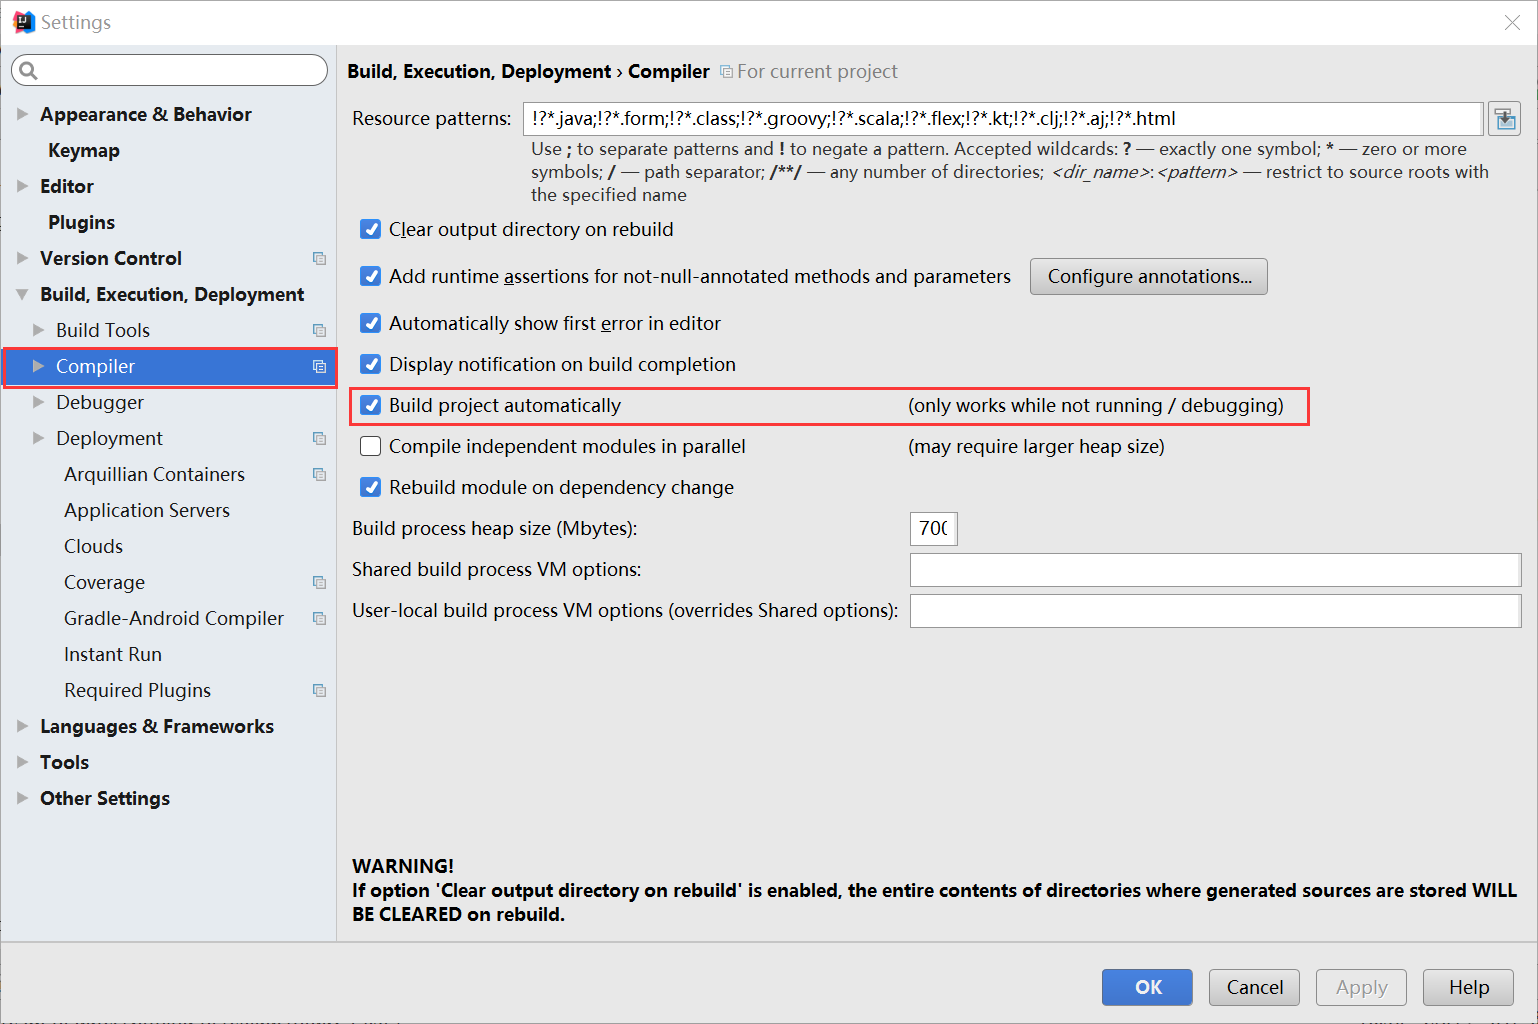Select Debugger in settings tree
Screen dimensions: 1538x1024
click(100, 402)
